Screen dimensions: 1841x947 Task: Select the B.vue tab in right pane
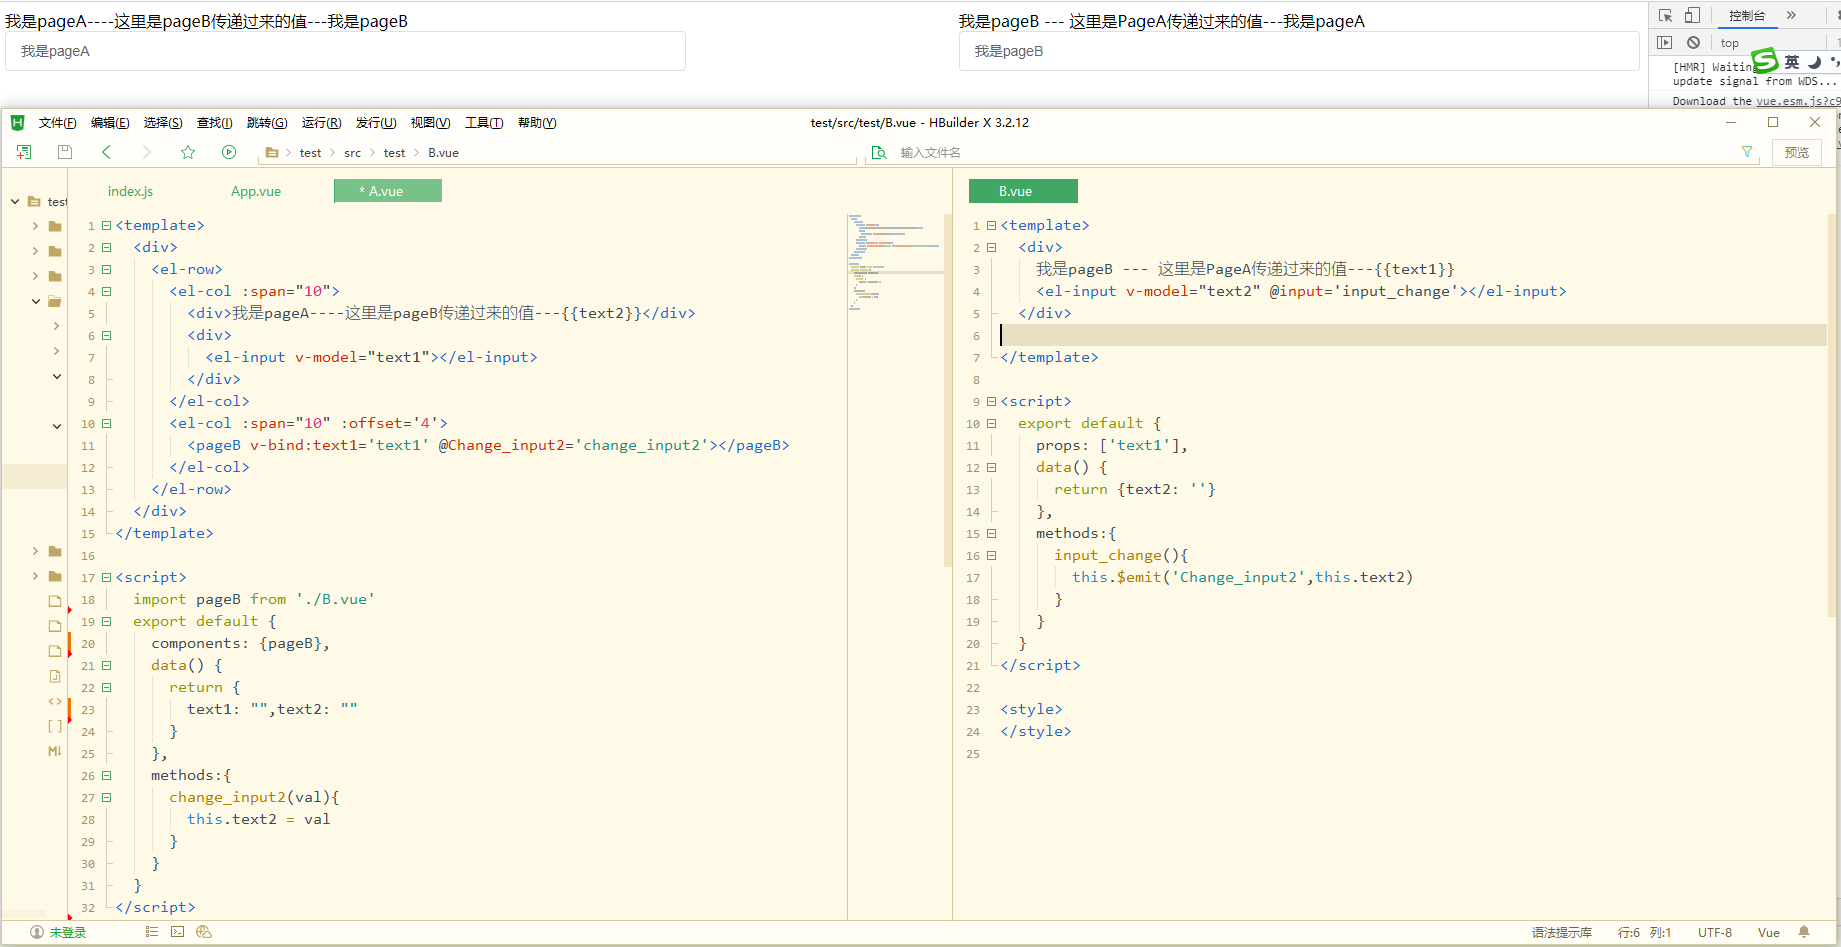click(x=1023, y=191)
